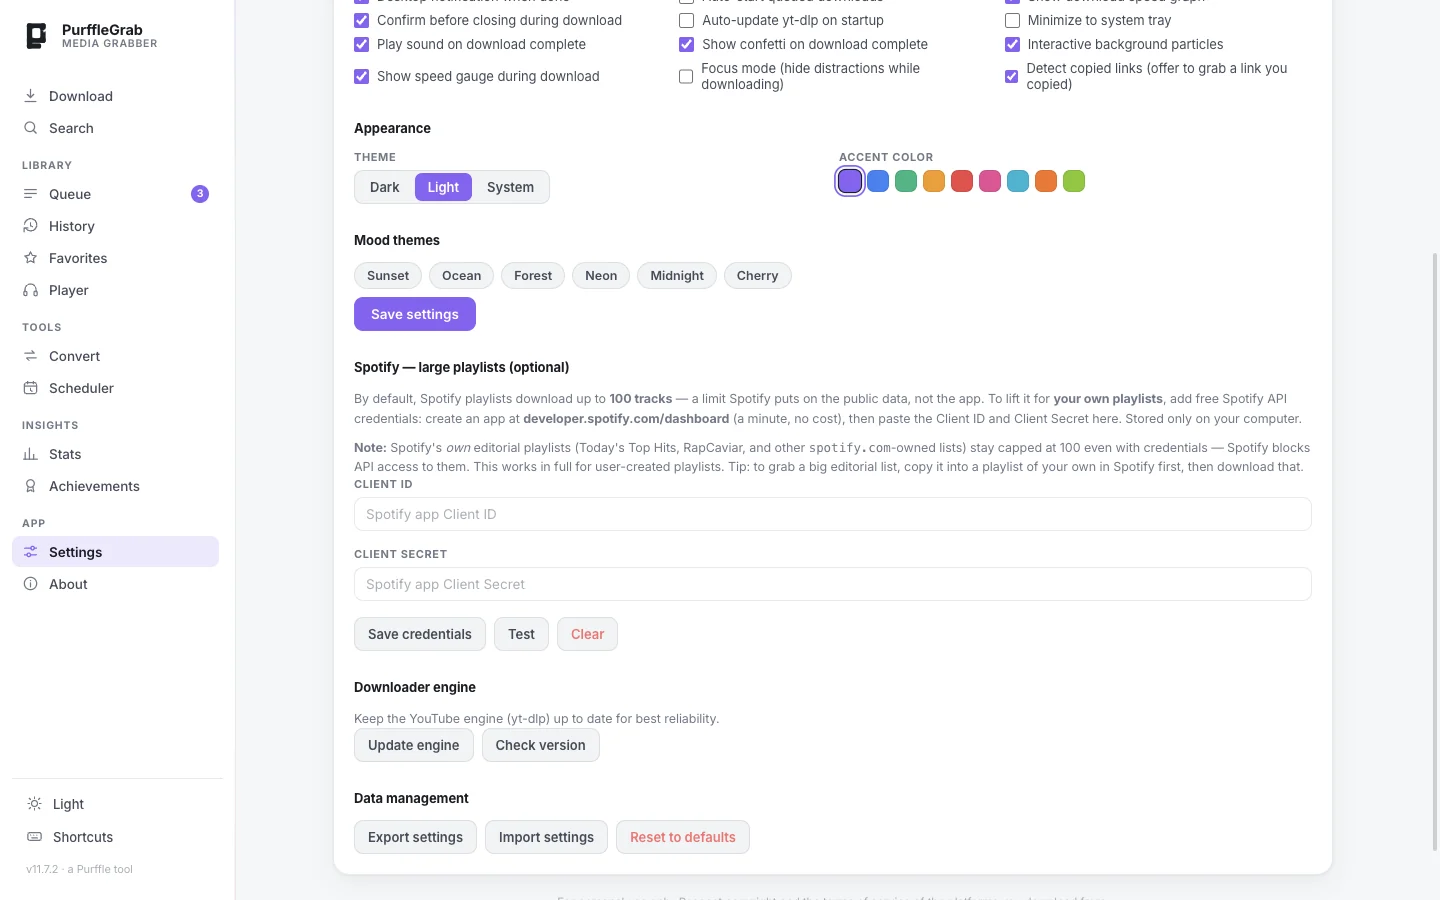Click the Settings sliders icon
Screen dimensions: 1440x900
[x=31, y=552]
